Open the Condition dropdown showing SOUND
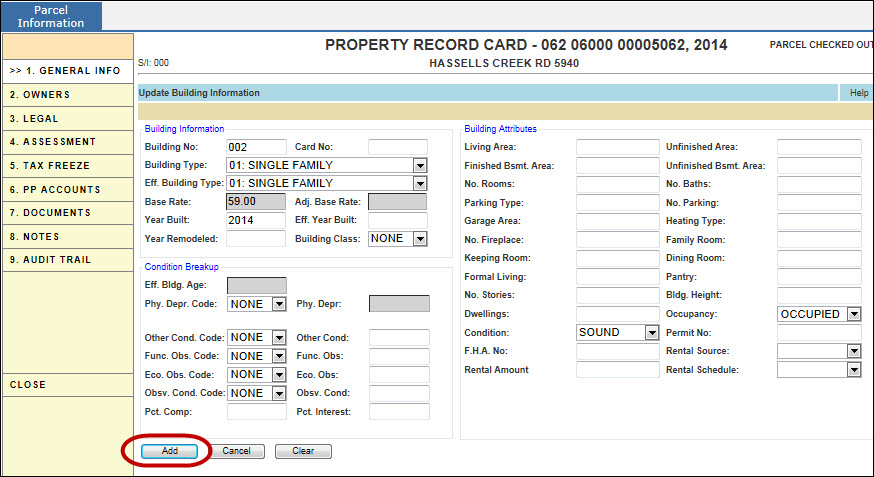Image resolution: width=874 pixels, height=477 pixels. coord(651,333)
